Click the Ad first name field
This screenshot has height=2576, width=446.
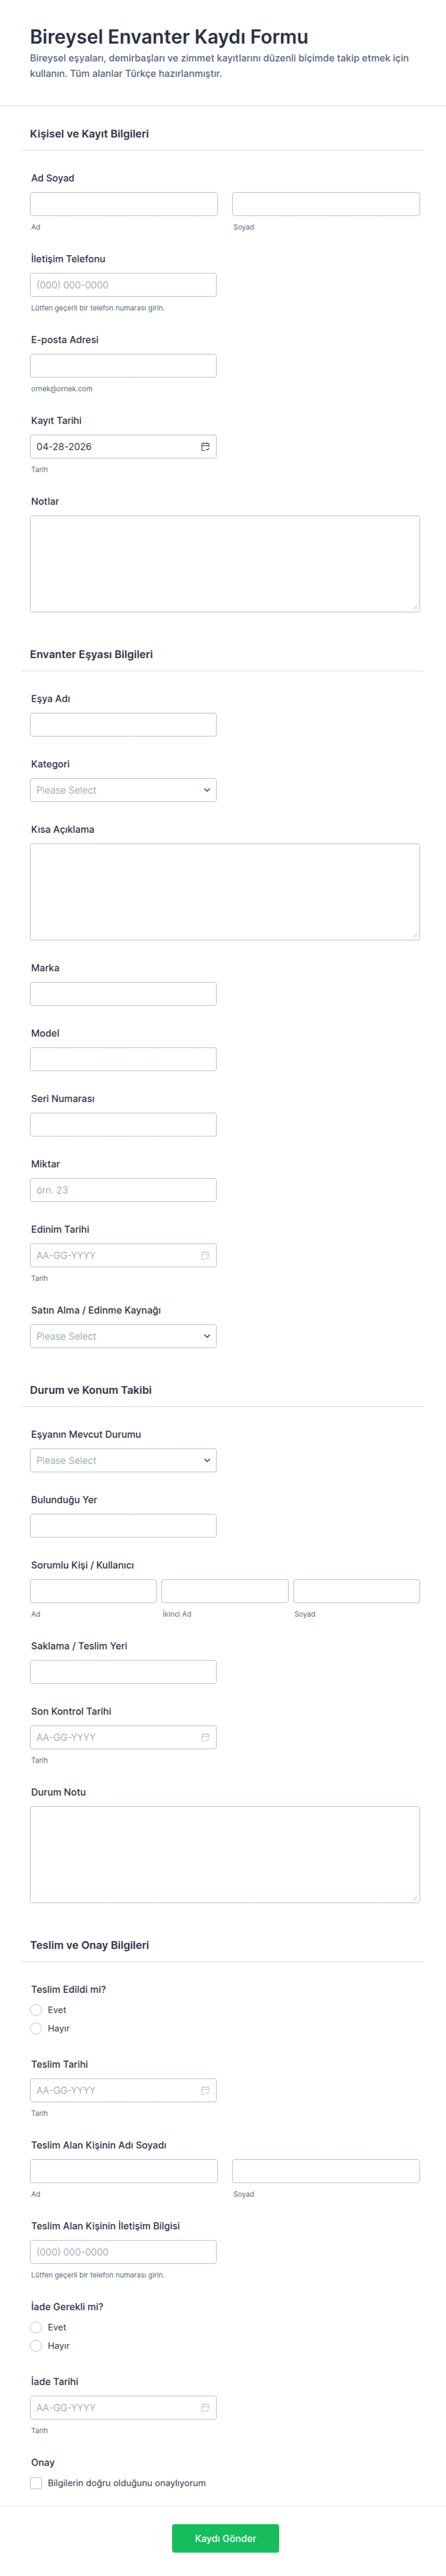123,204
